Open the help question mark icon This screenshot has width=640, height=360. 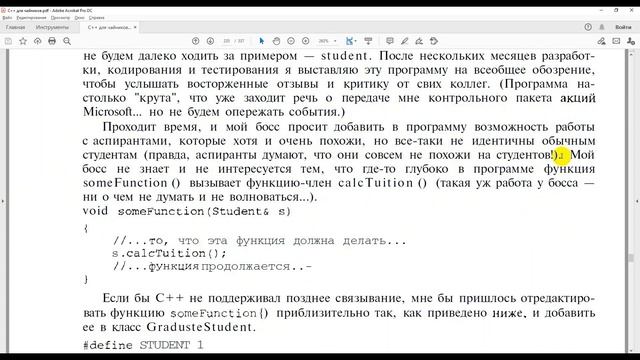coord(588,27)
